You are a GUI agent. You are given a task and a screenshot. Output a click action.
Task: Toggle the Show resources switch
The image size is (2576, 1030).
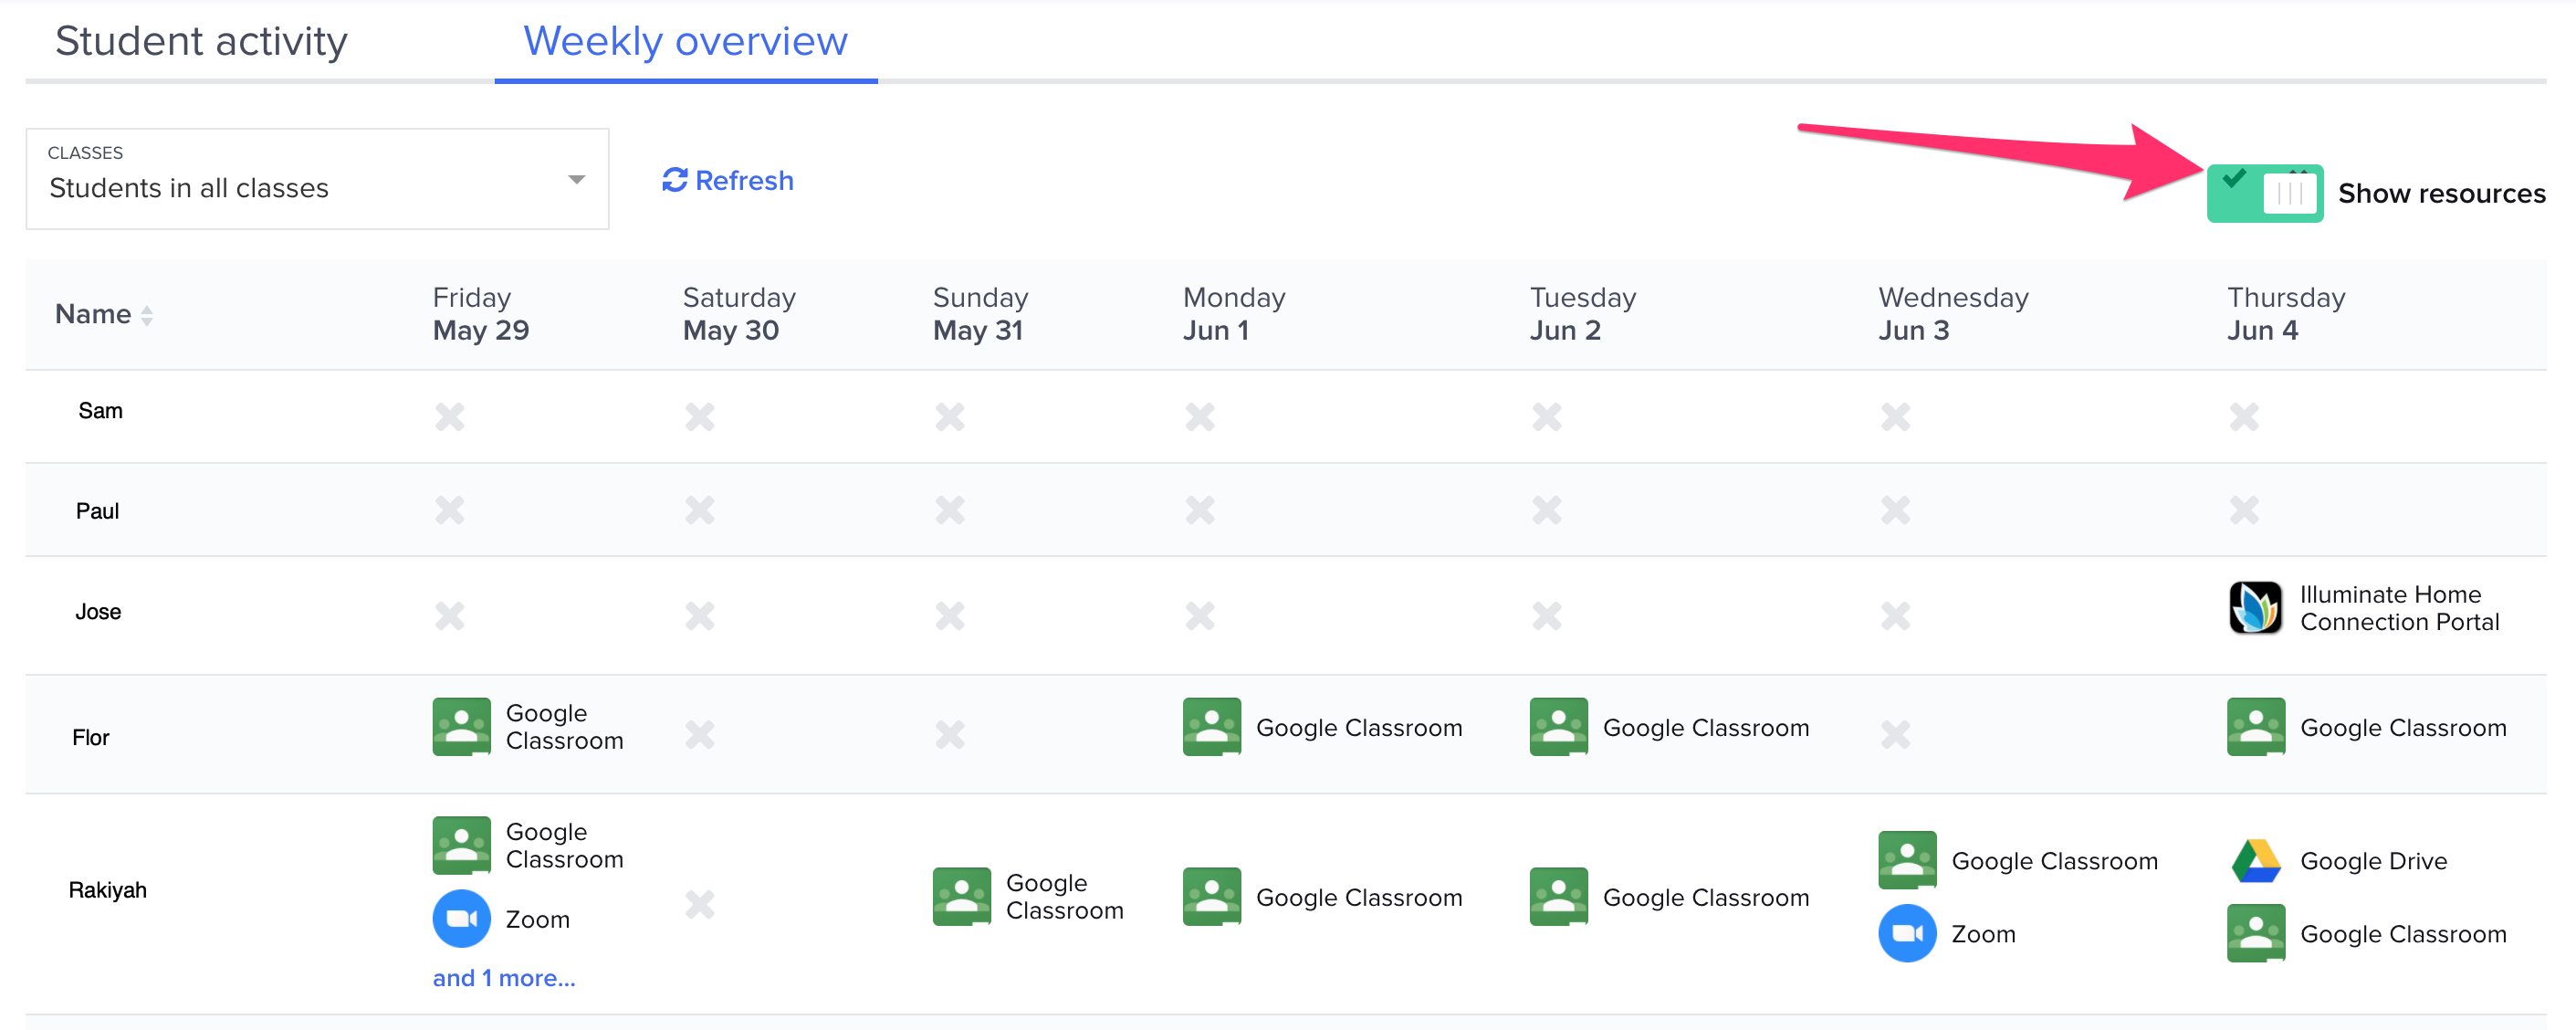[x=2264, y=193]
